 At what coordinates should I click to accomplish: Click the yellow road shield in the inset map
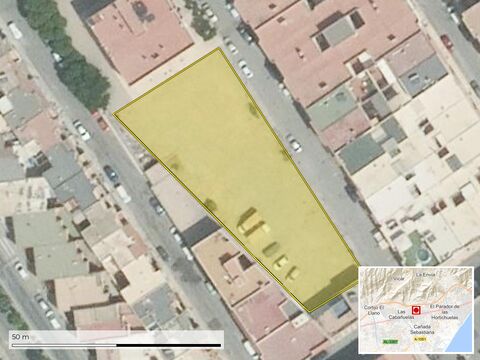point(420,339)
